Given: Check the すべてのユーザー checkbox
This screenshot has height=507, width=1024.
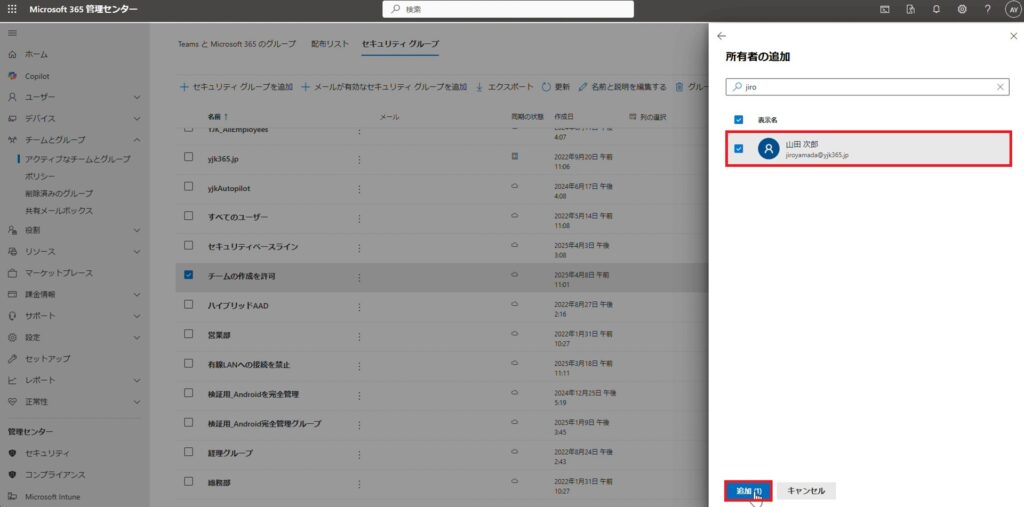Looking at the screenshot, I should (x=189, y=216).
